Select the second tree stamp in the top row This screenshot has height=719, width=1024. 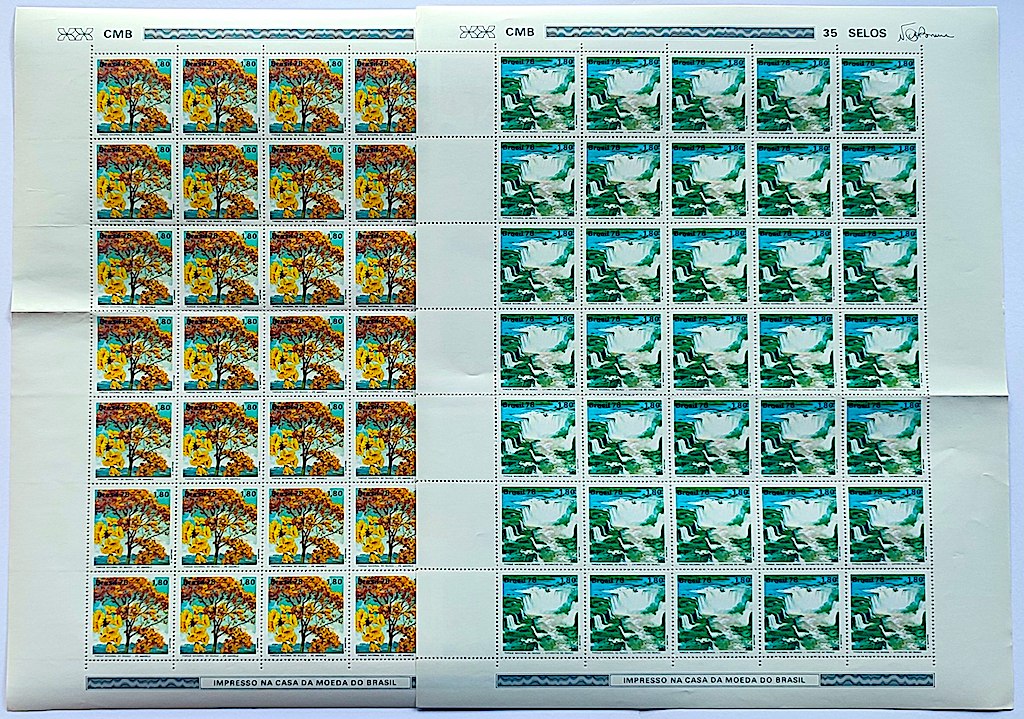220,95
